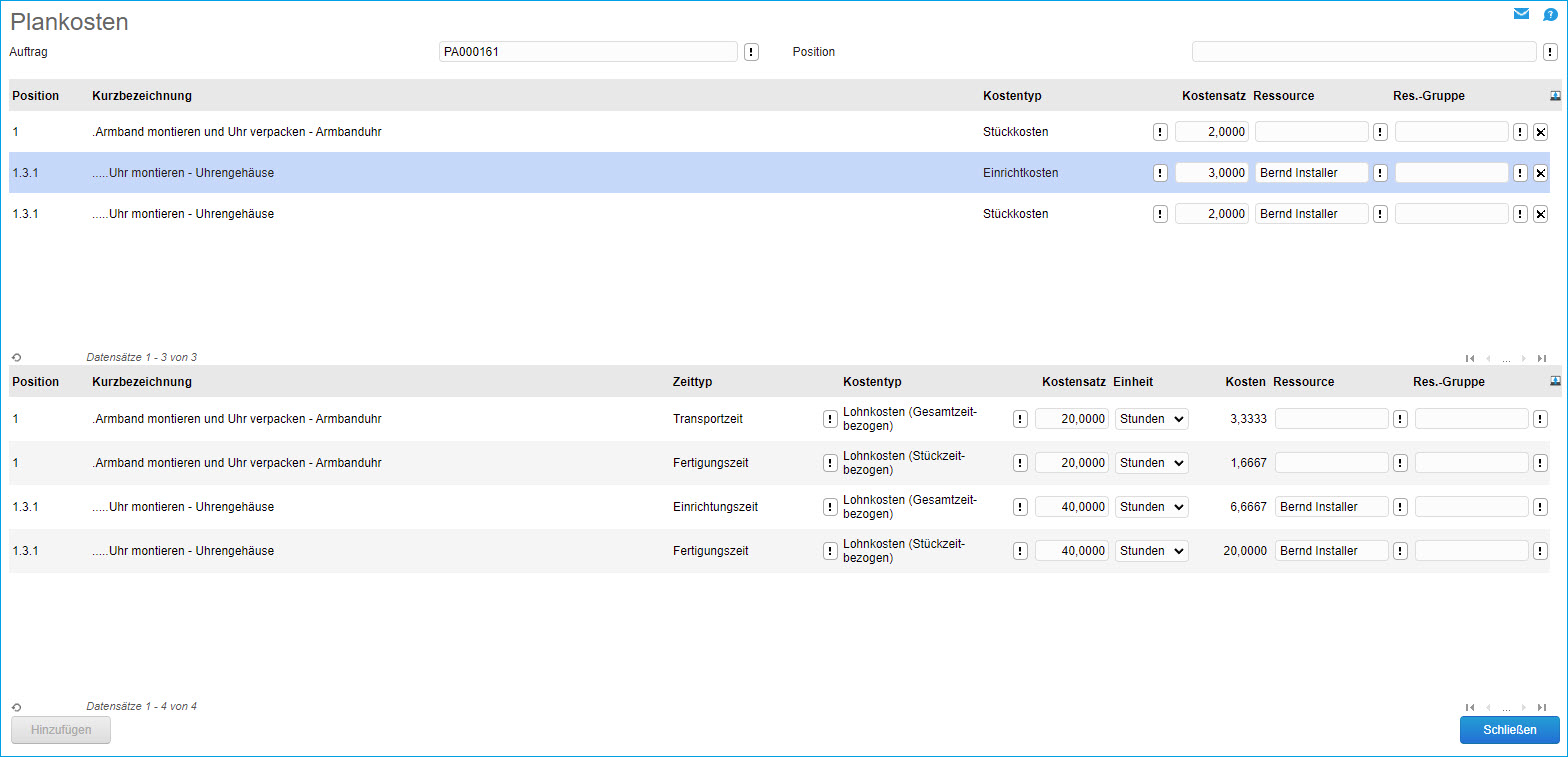Click the Auftrag field containing PA000161
The width and height of the screenshot is (1568, 757).
click(588, 52)
